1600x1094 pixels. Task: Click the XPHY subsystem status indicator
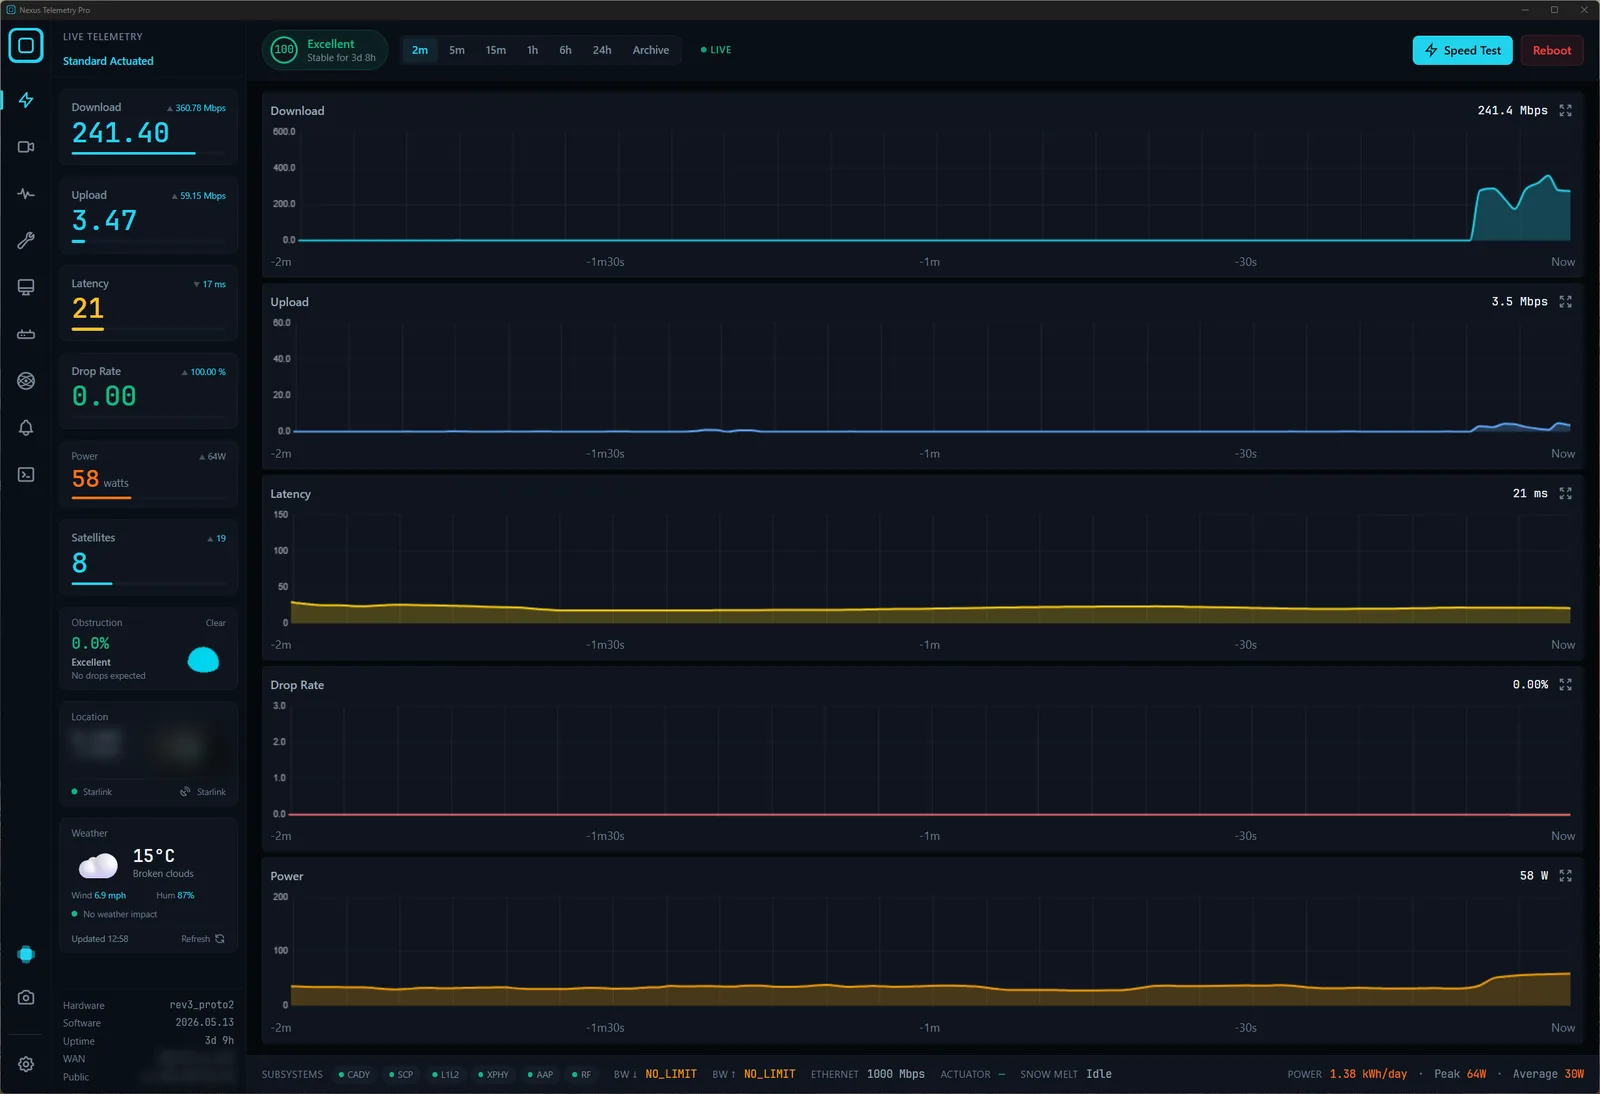tap(493, 1075)
